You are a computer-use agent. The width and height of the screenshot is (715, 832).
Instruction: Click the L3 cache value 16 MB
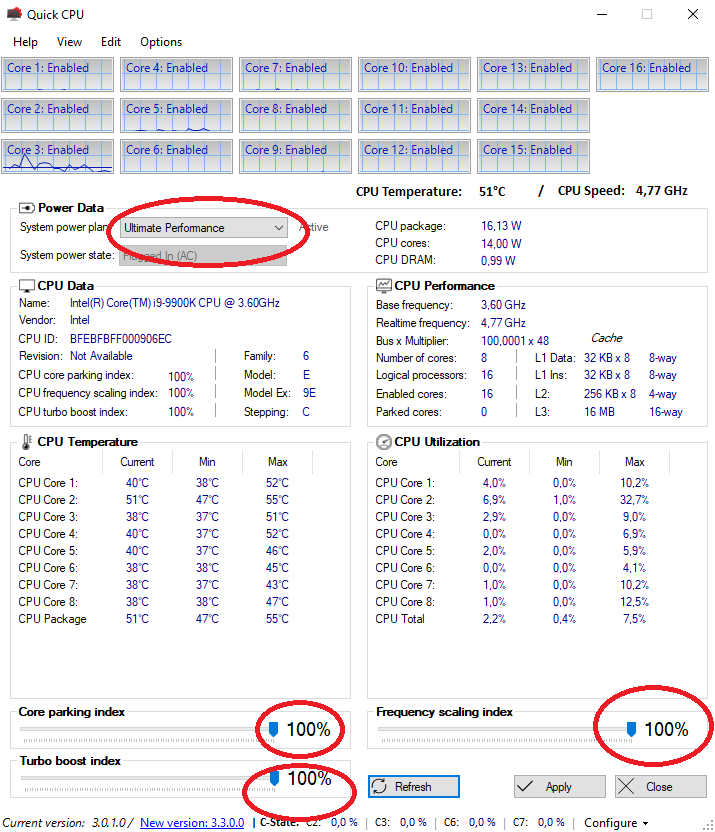click(599, 412)
